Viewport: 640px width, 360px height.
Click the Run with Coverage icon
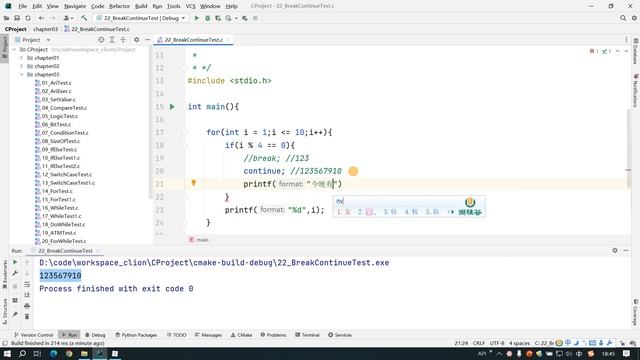218,18
